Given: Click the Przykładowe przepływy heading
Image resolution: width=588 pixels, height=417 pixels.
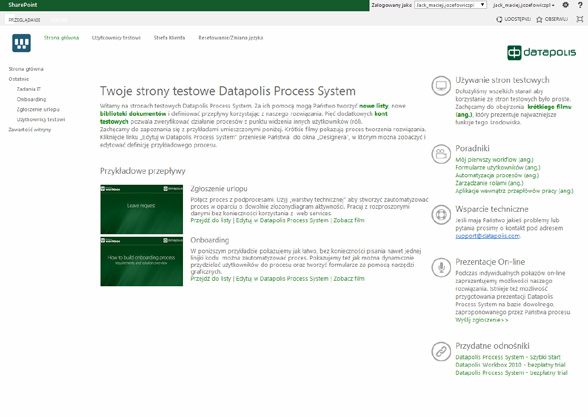Looking at the screenshot, I should click(x=142, y=171).
